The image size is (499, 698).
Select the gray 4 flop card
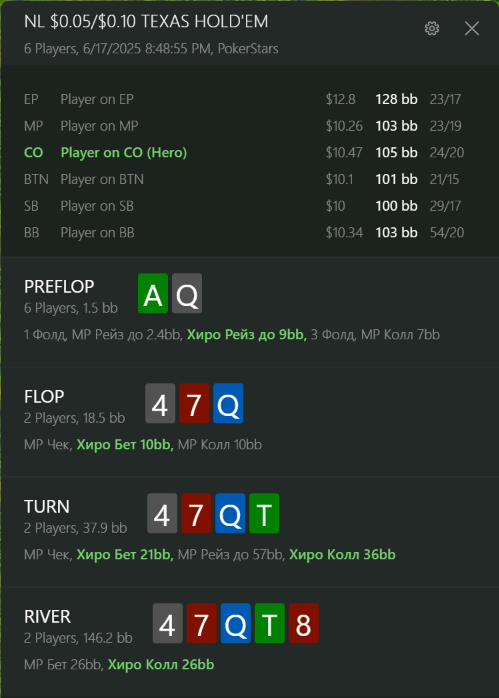160,403
